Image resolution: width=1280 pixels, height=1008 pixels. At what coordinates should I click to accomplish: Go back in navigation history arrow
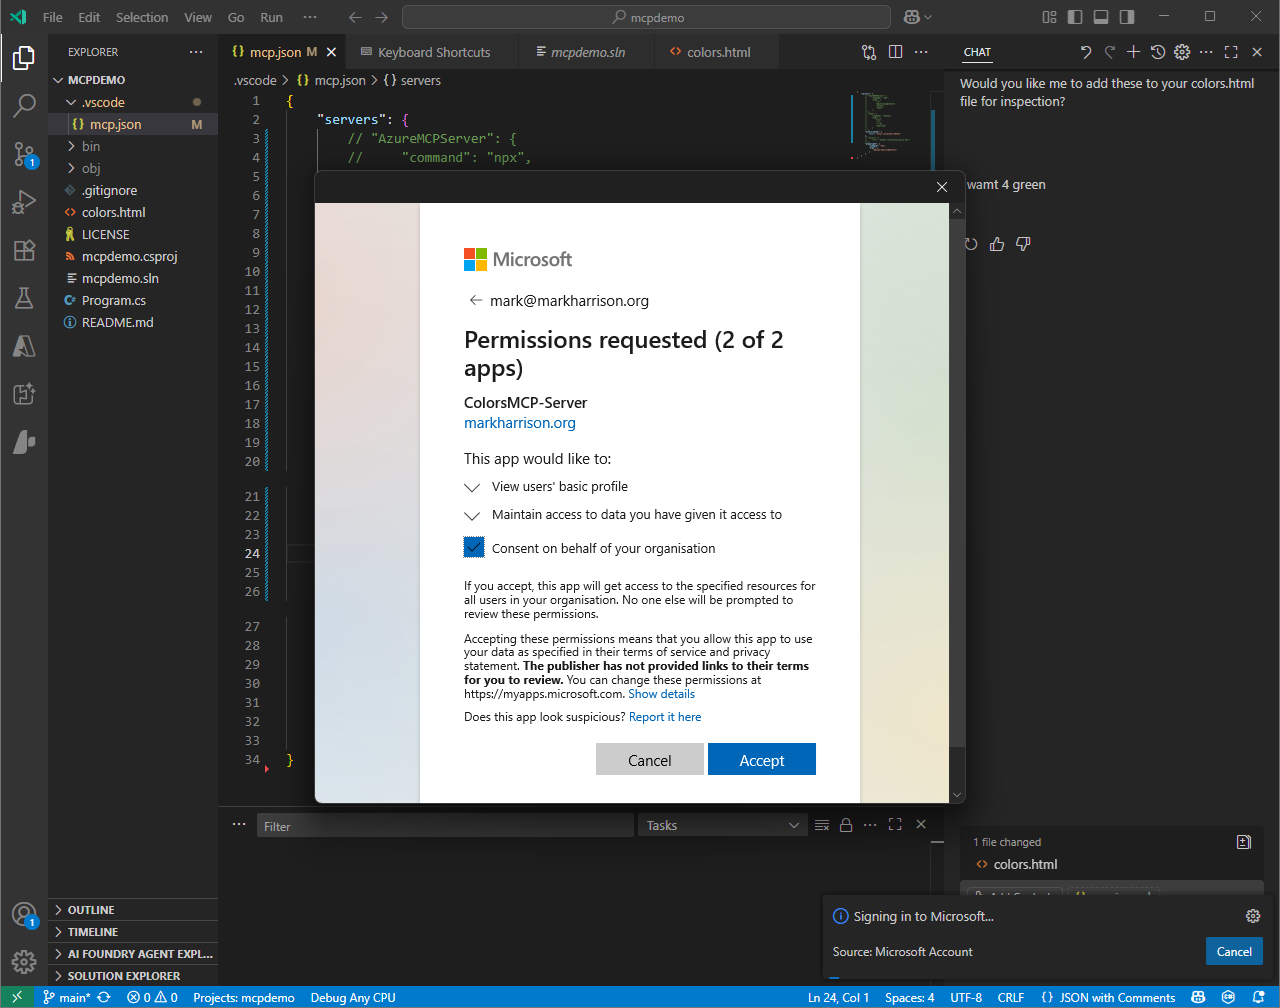[355, 17]
